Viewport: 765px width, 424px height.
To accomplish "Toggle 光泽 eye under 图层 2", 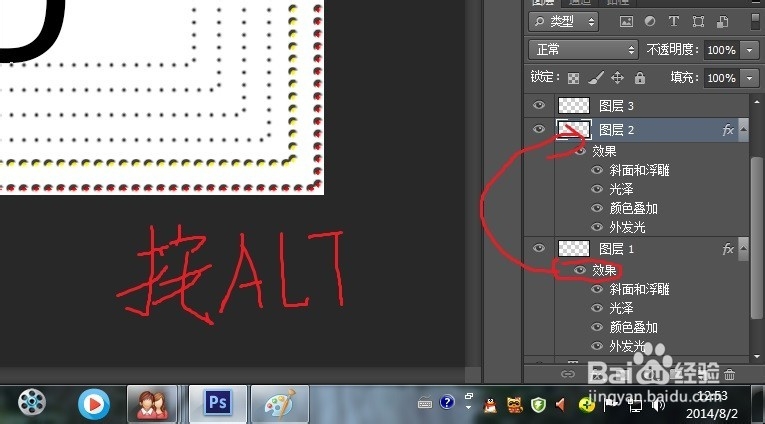I will click(597, 189).
